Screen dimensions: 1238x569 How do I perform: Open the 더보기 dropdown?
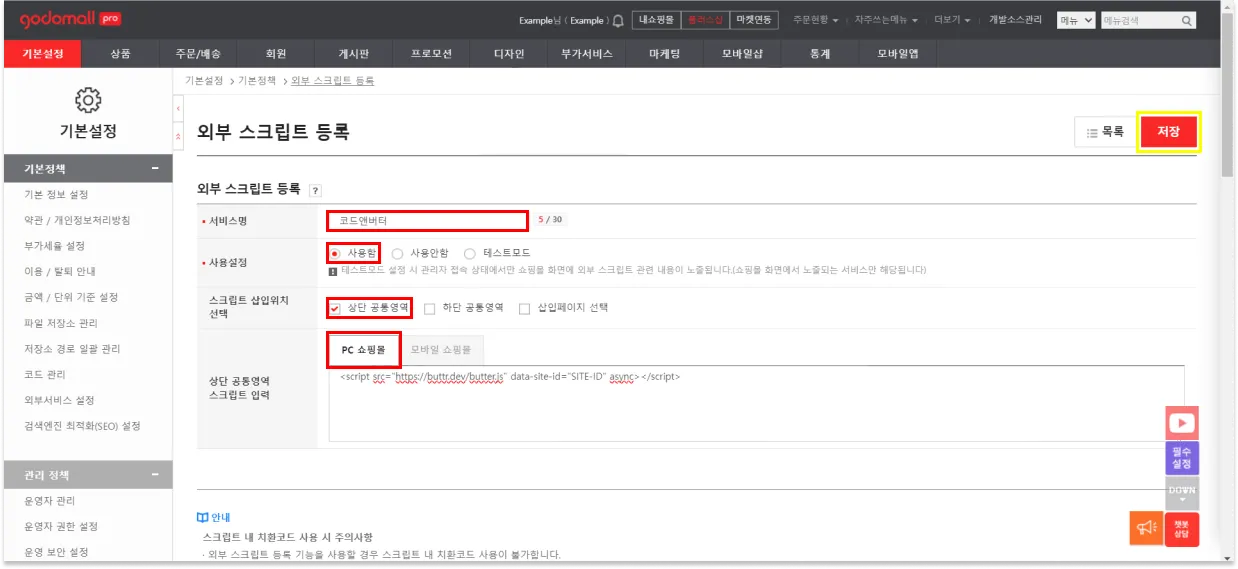(x=952, y=20)
